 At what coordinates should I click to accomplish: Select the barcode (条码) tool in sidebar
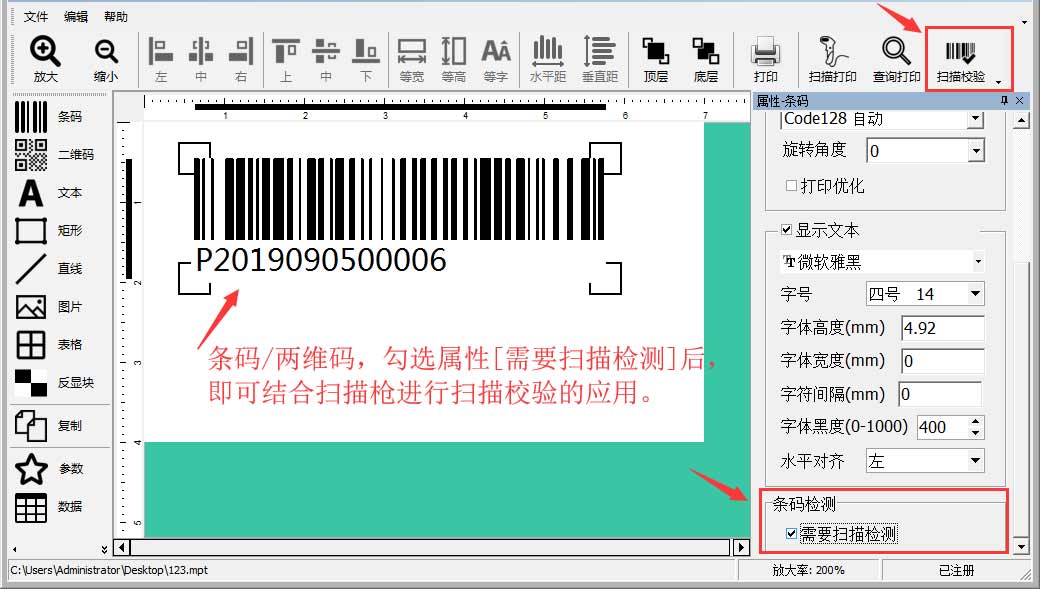pos(31,117)
